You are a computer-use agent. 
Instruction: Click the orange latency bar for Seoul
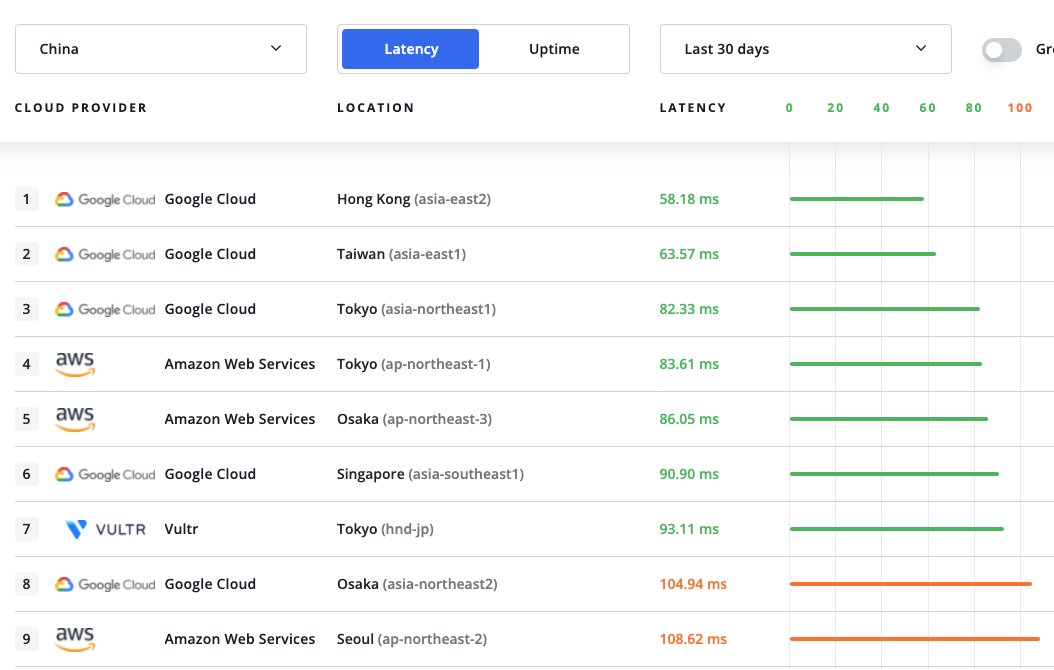tap(915, 639)
